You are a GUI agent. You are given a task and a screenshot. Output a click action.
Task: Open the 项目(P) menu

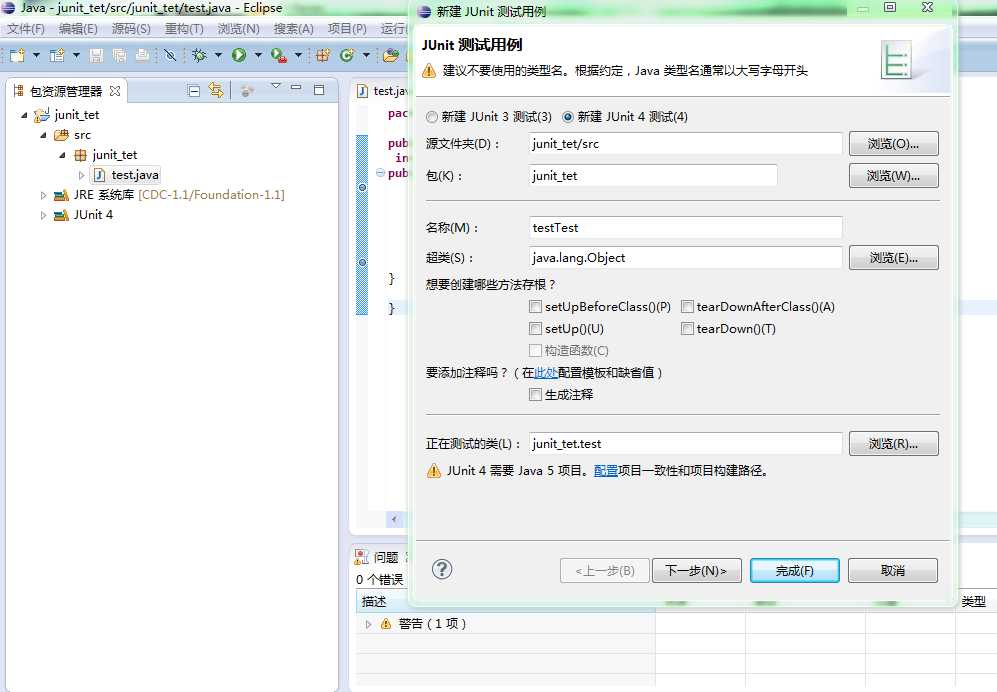pos(347,29)
